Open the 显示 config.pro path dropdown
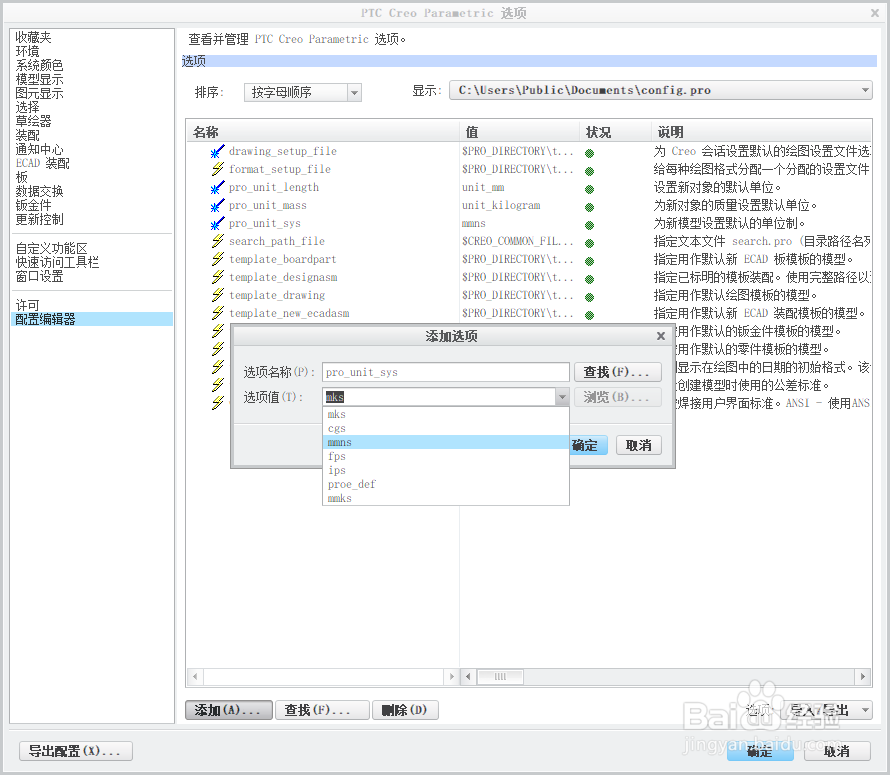 [864, 90]
